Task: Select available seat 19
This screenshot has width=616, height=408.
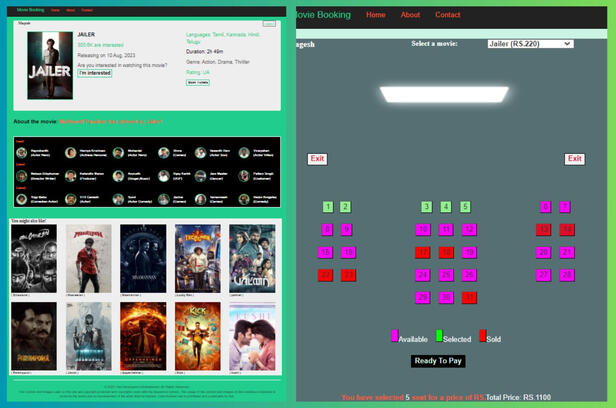Action: pyautogui.click(x=469, y=252)
